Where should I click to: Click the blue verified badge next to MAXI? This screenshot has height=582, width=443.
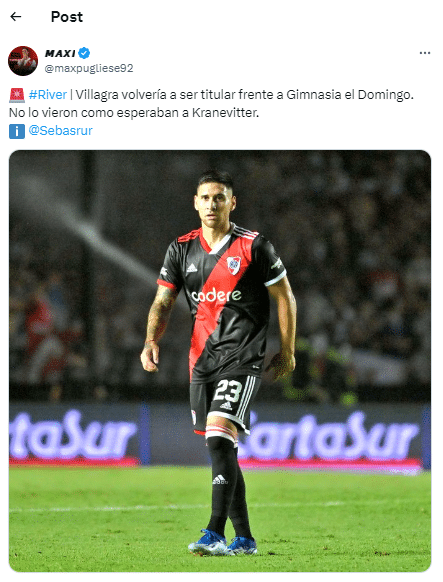coord(84,53)
